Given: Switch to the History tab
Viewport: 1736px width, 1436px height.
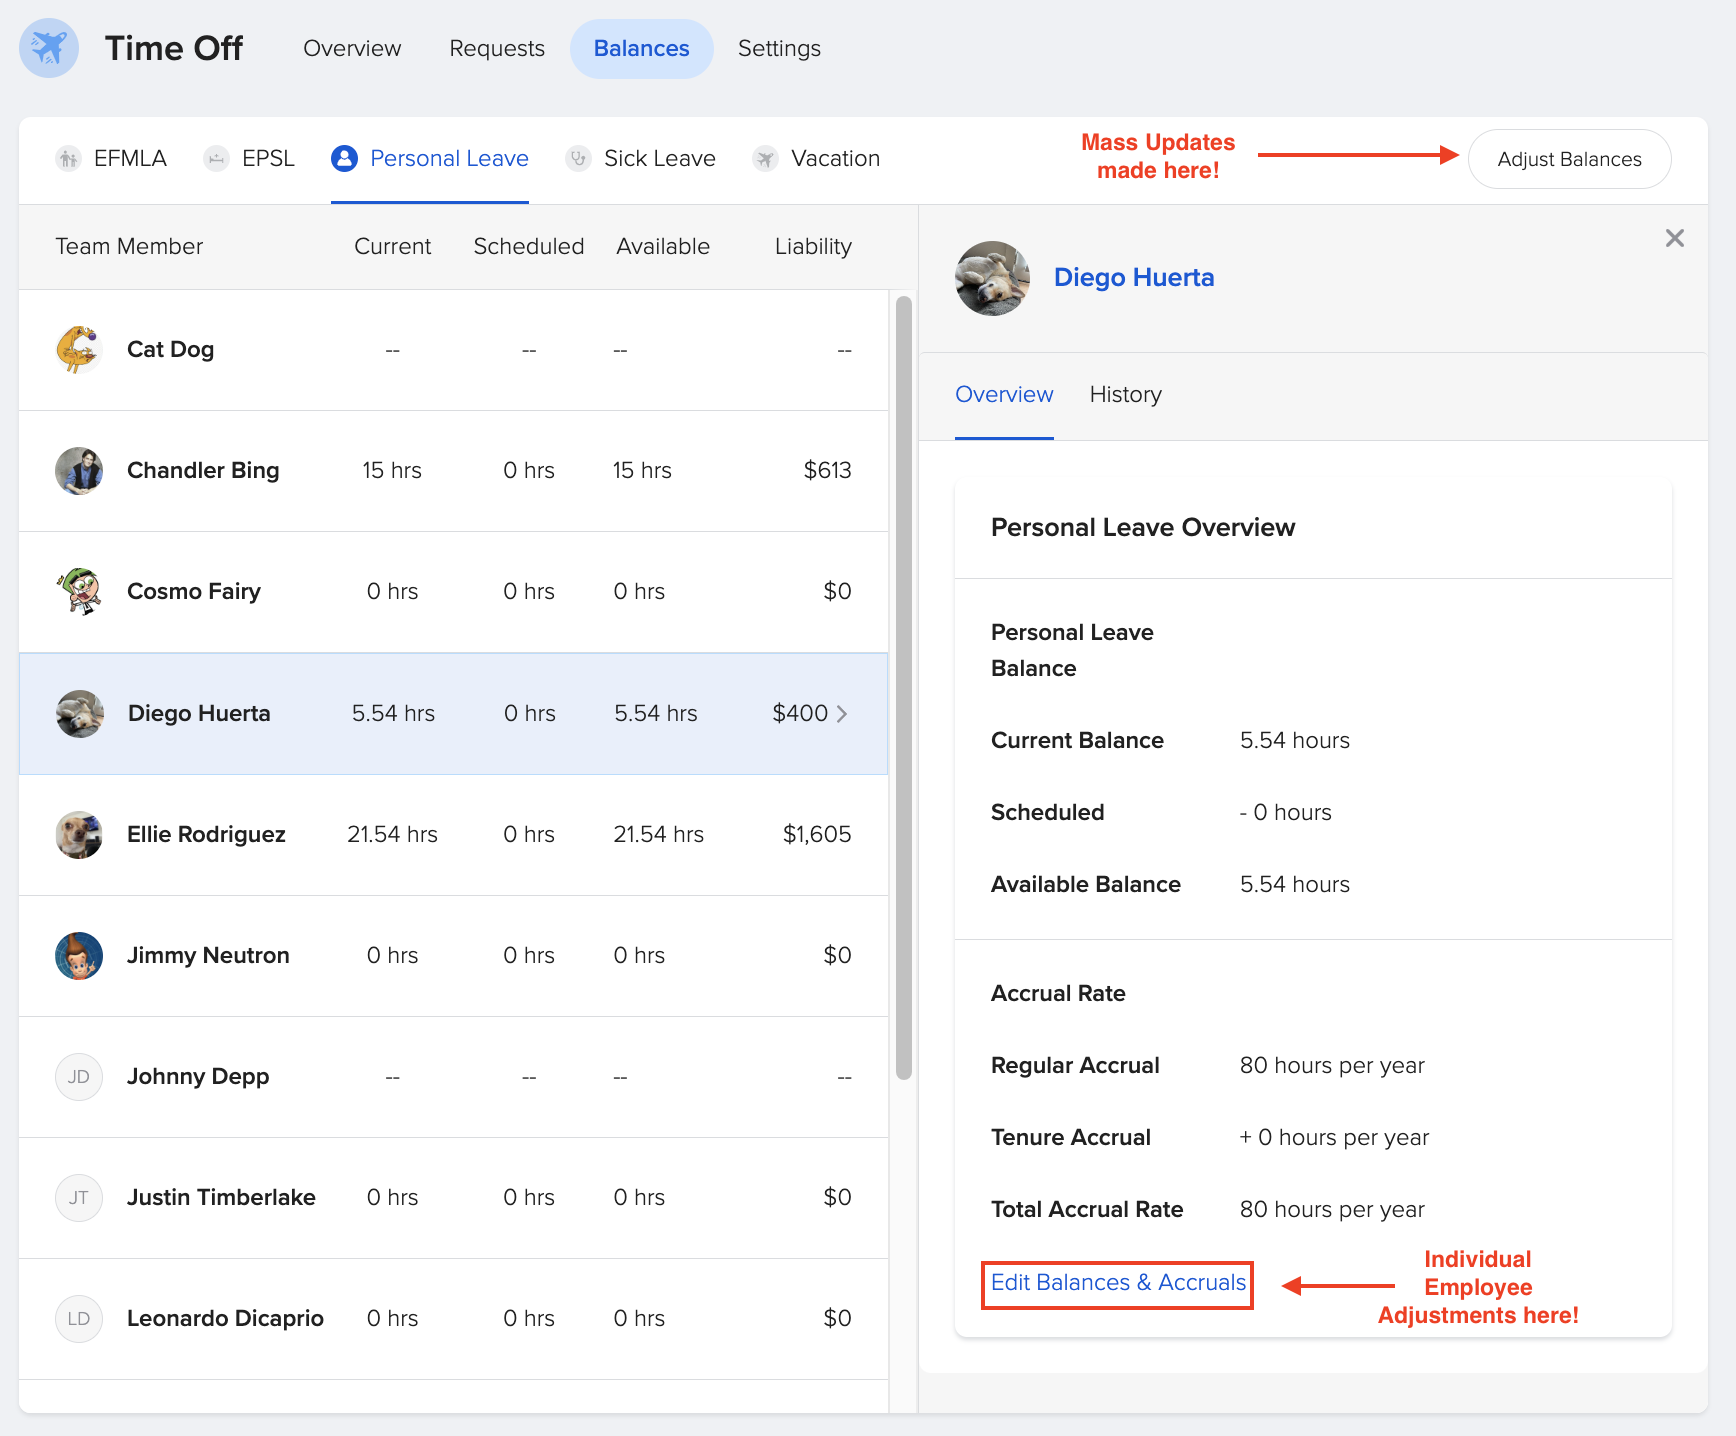Looking at the screenshot, I should [1125, 394].
